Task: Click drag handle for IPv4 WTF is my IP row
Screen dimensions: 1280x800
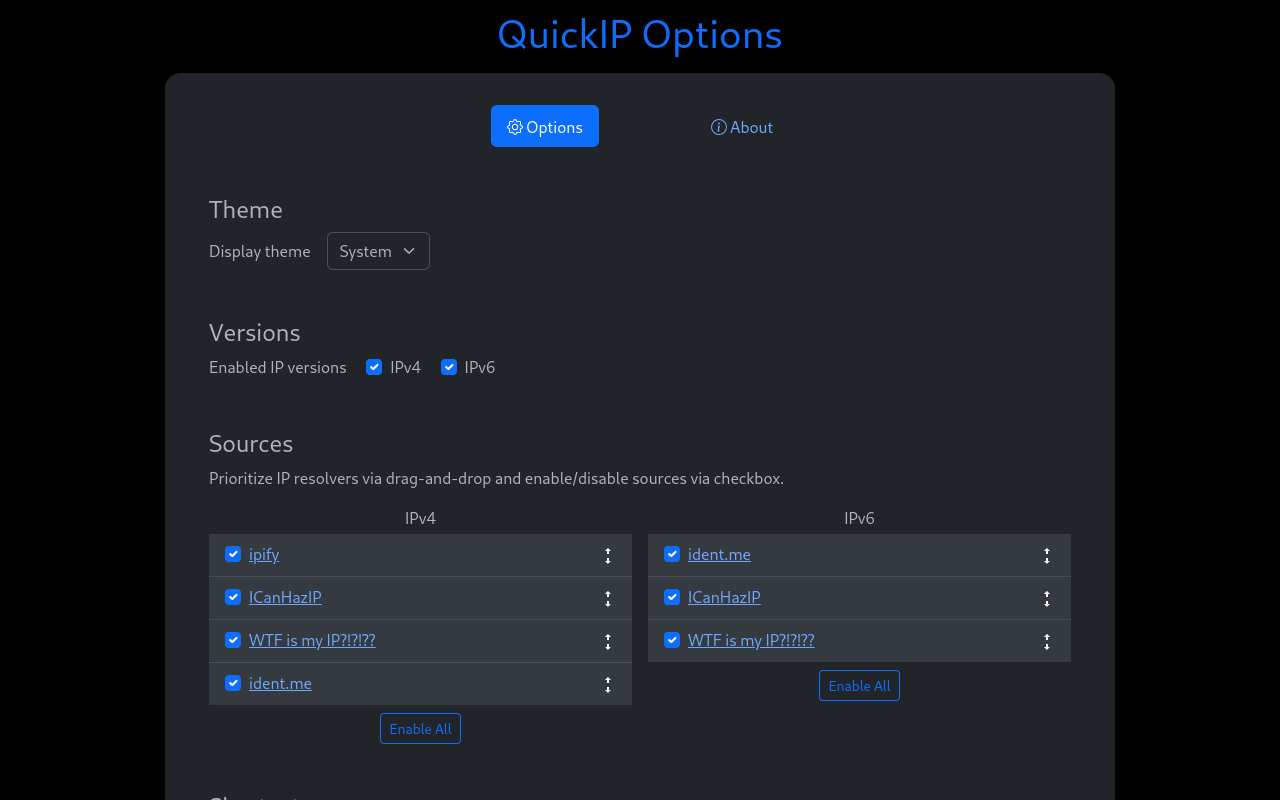Action: coord(607,642)
